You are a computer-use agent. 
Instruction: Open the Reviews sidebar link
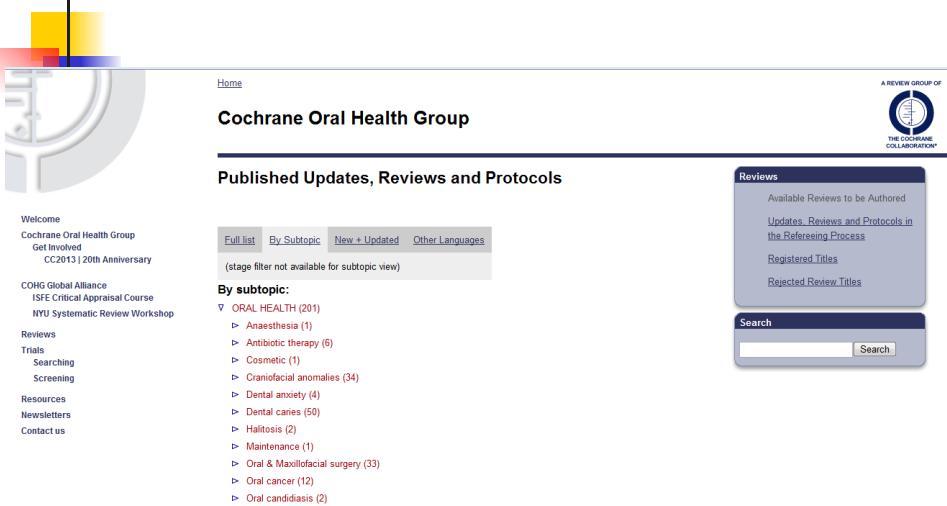[x=38, y=334]
